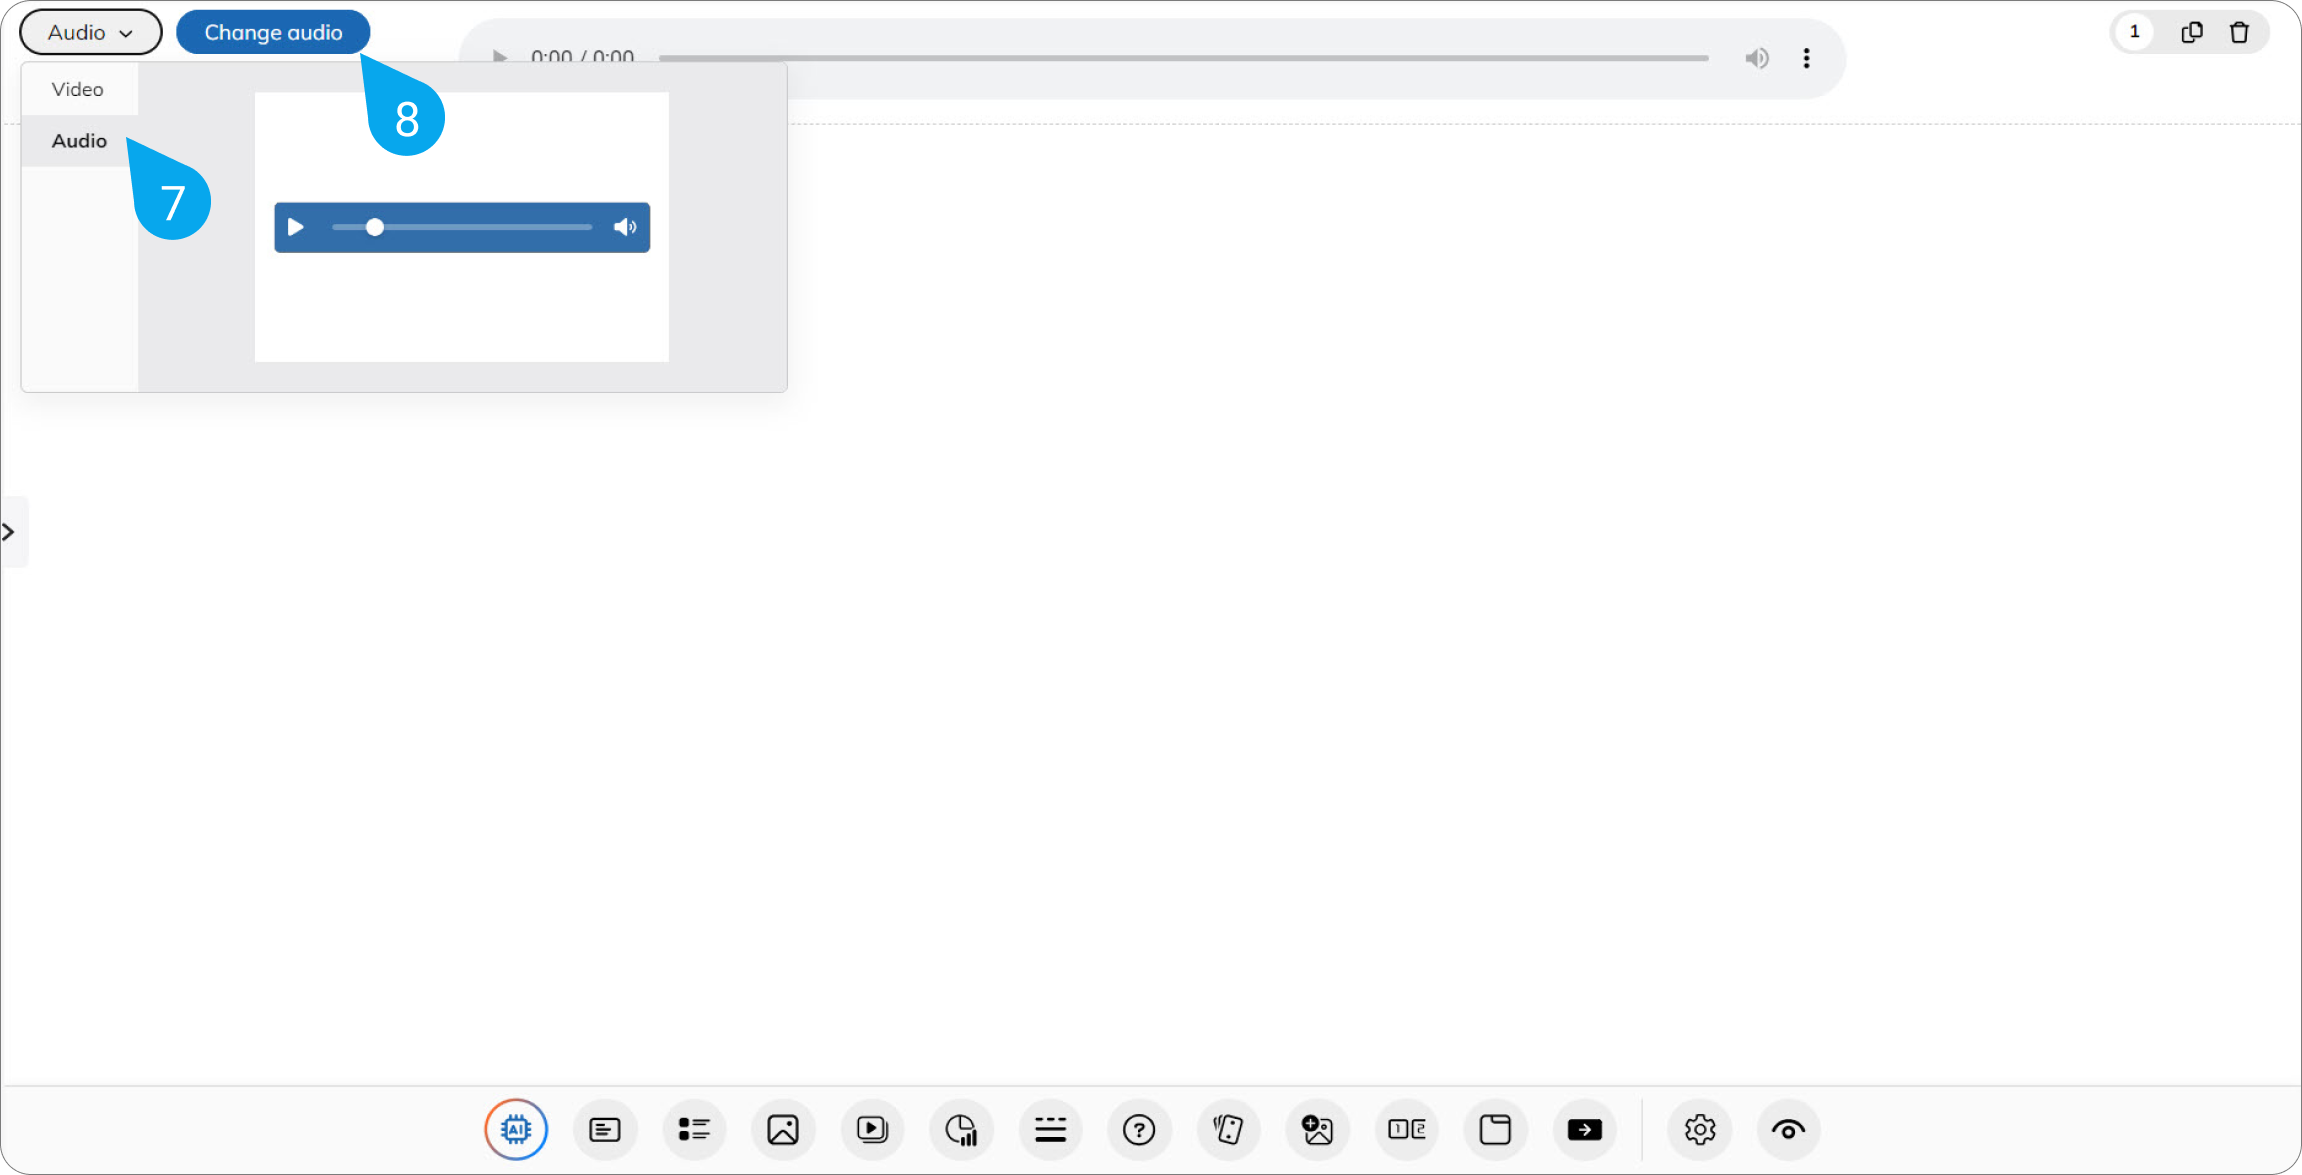Select Video in the media type menu
This screenshot has width=2302, height=1175.
click(x=79, y=89)
